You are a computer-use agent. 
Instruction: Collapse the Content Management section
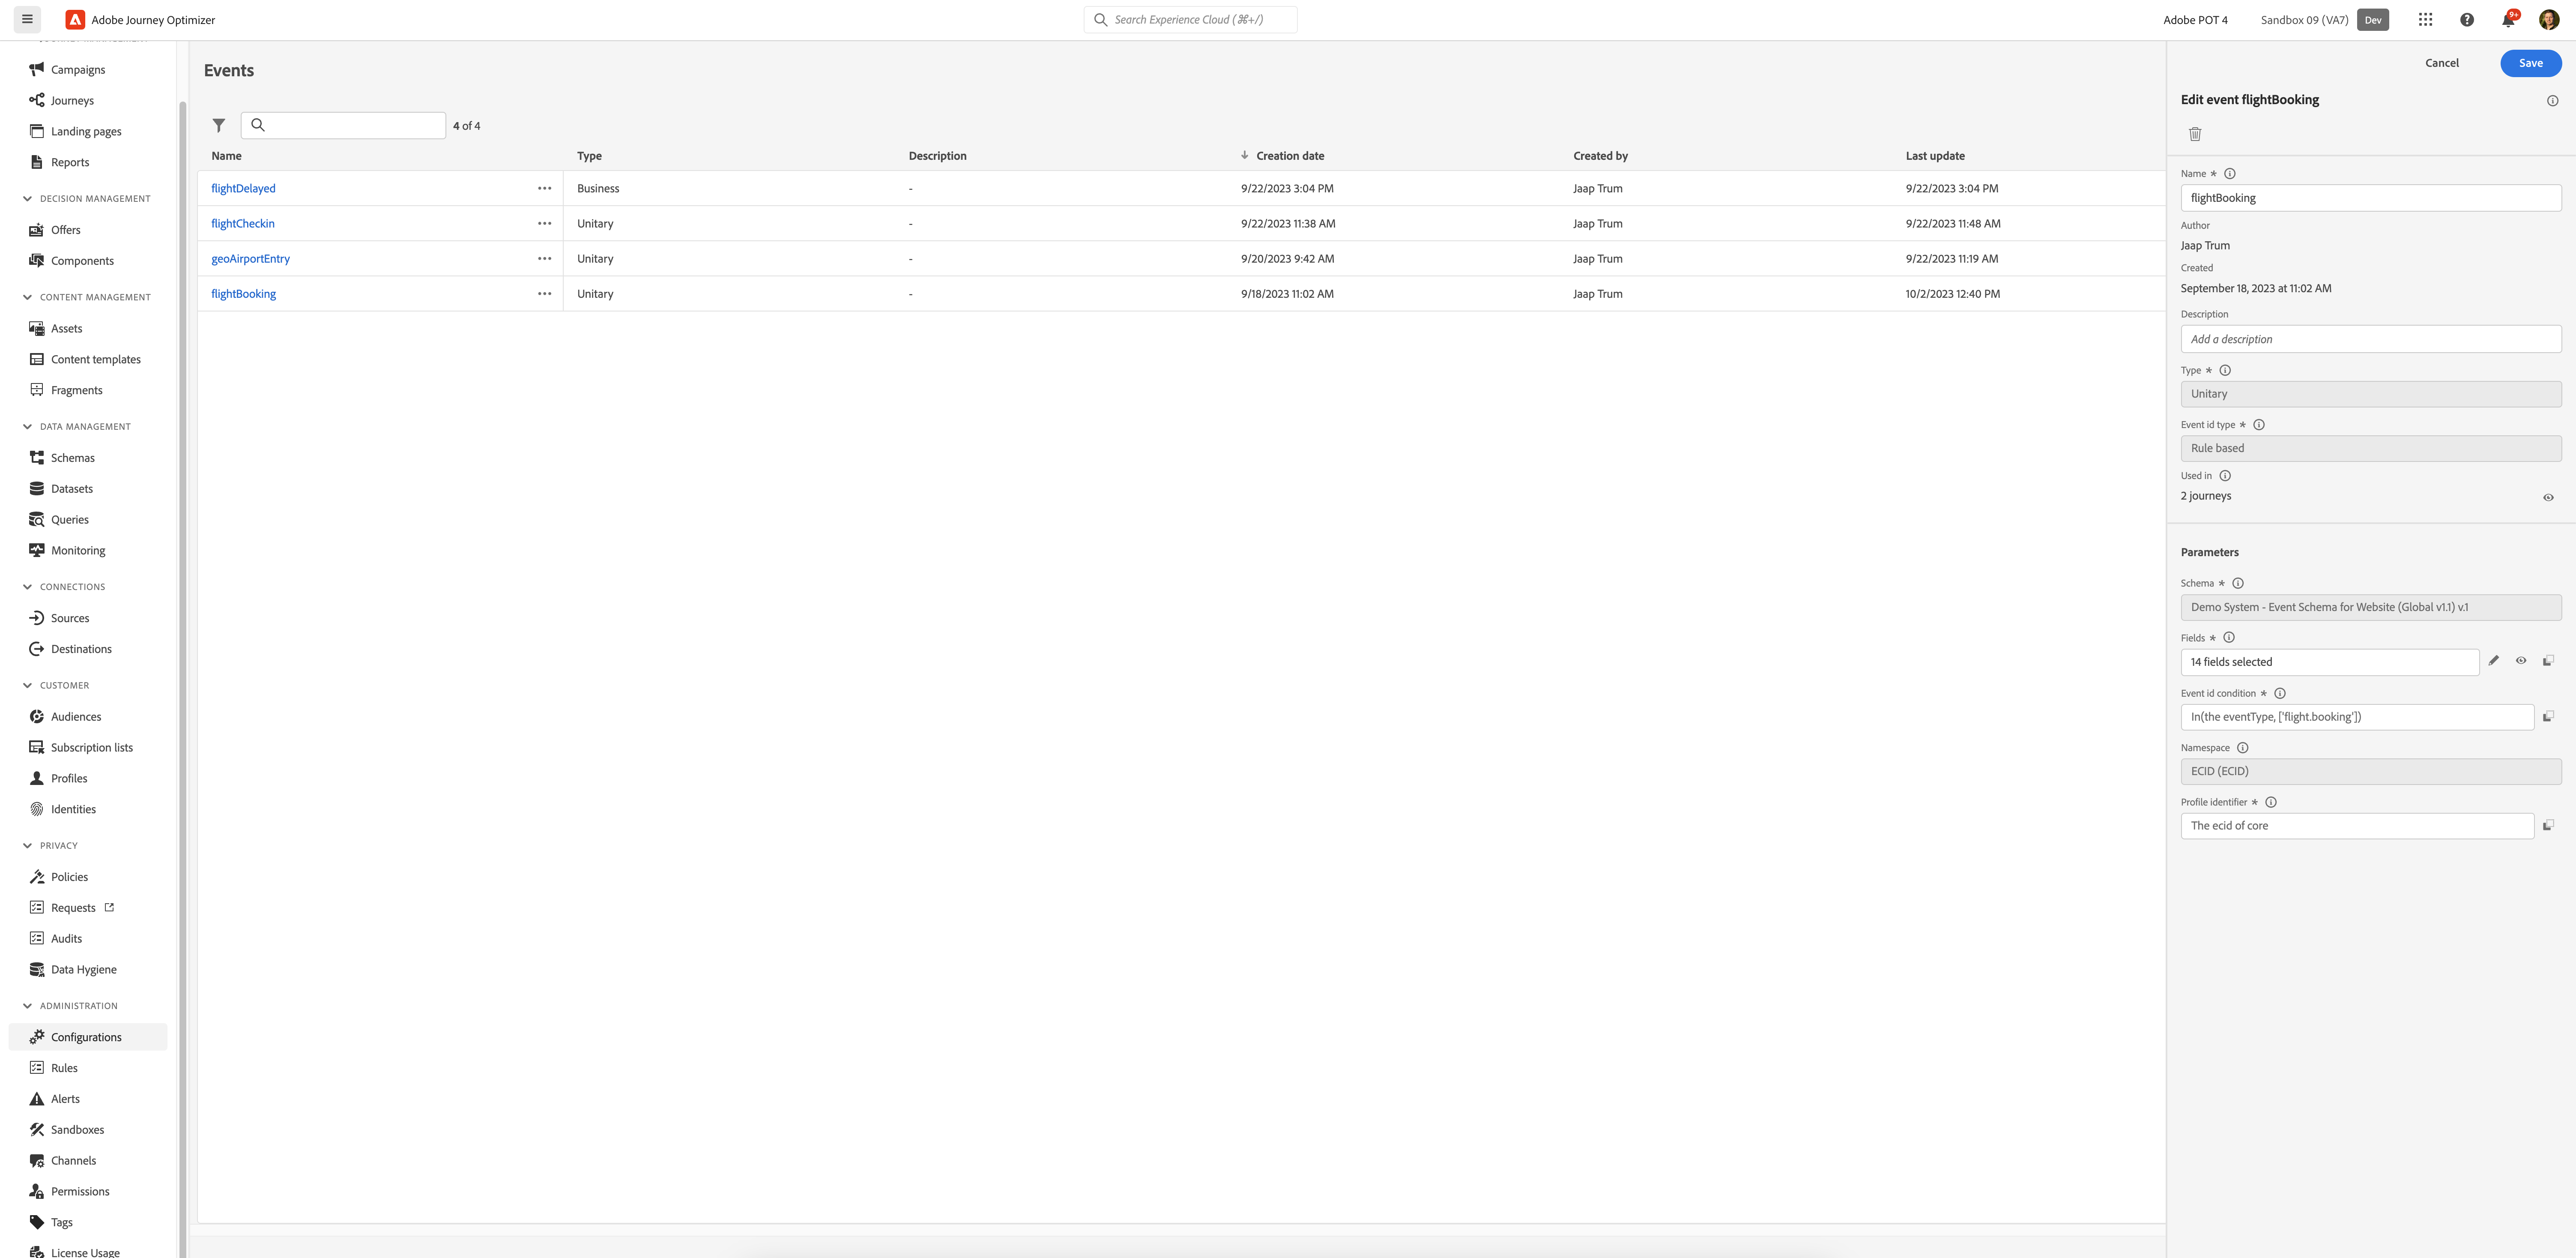coord(27,297)
